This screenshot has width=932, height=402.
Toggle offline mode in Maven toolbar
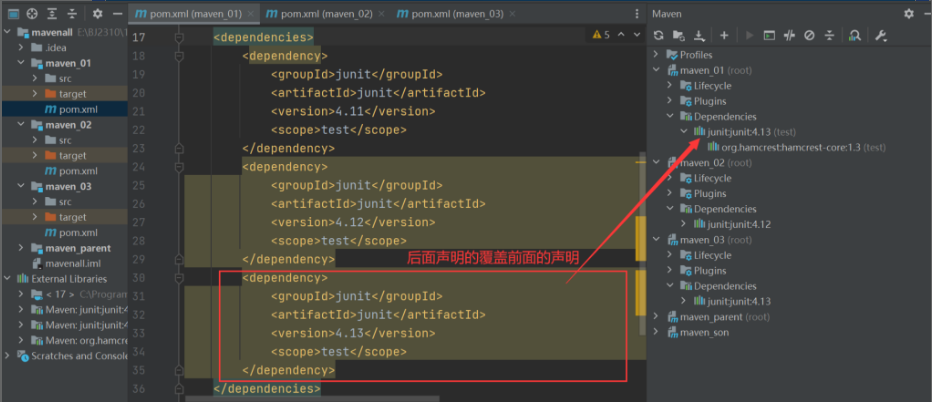click(789, 36)
